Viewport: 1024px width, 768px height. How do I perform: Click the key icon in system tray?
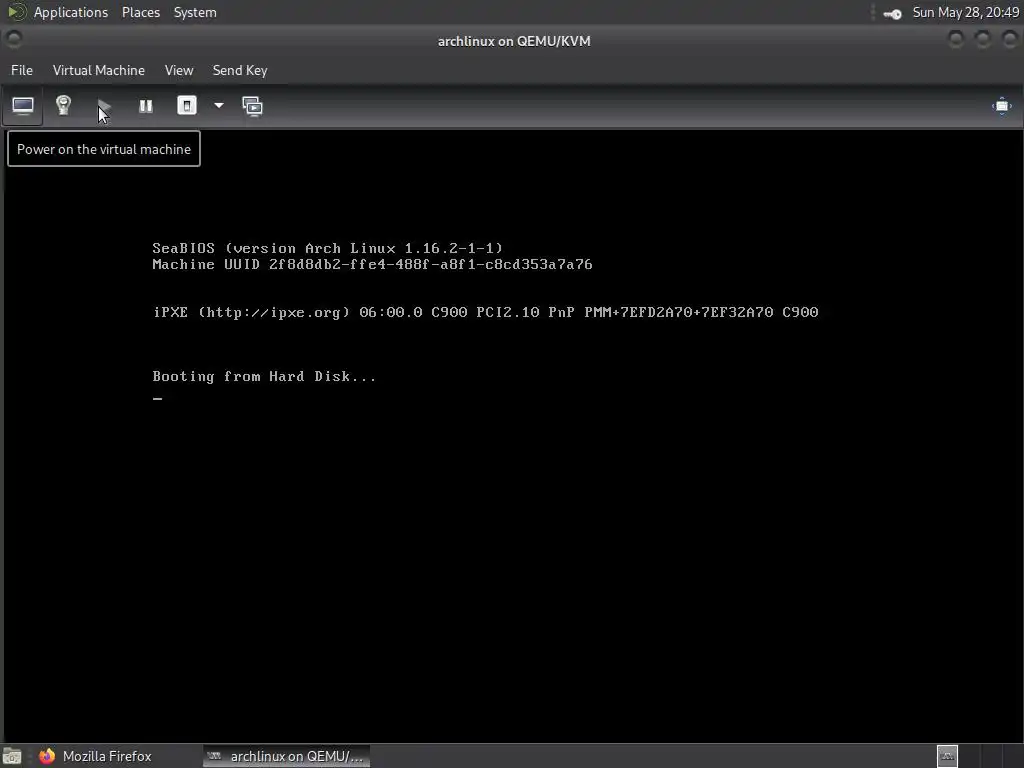click(x=893, y=13)
